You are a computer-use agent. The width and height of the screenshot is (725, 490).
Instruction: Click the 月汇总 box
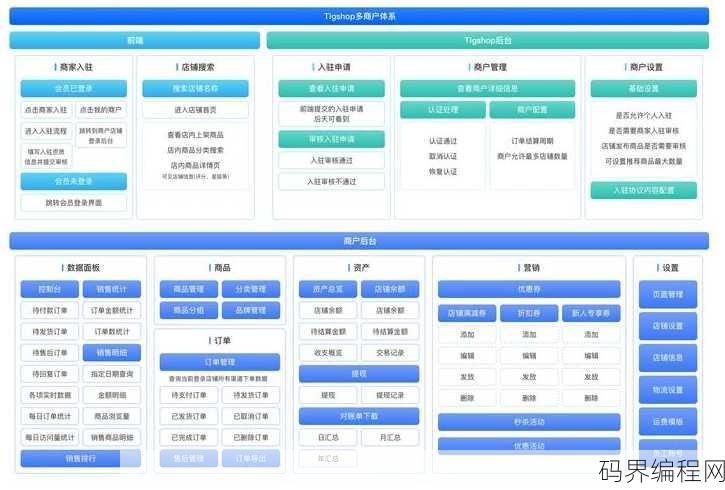pyautogui.click(x=390, y=437)
